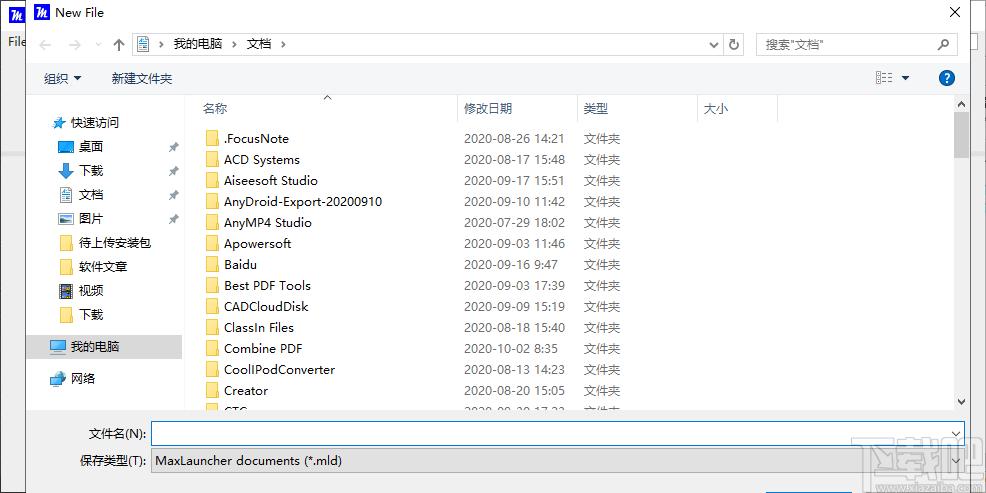Select 我的电脑 in the address path

pos(197,44)
